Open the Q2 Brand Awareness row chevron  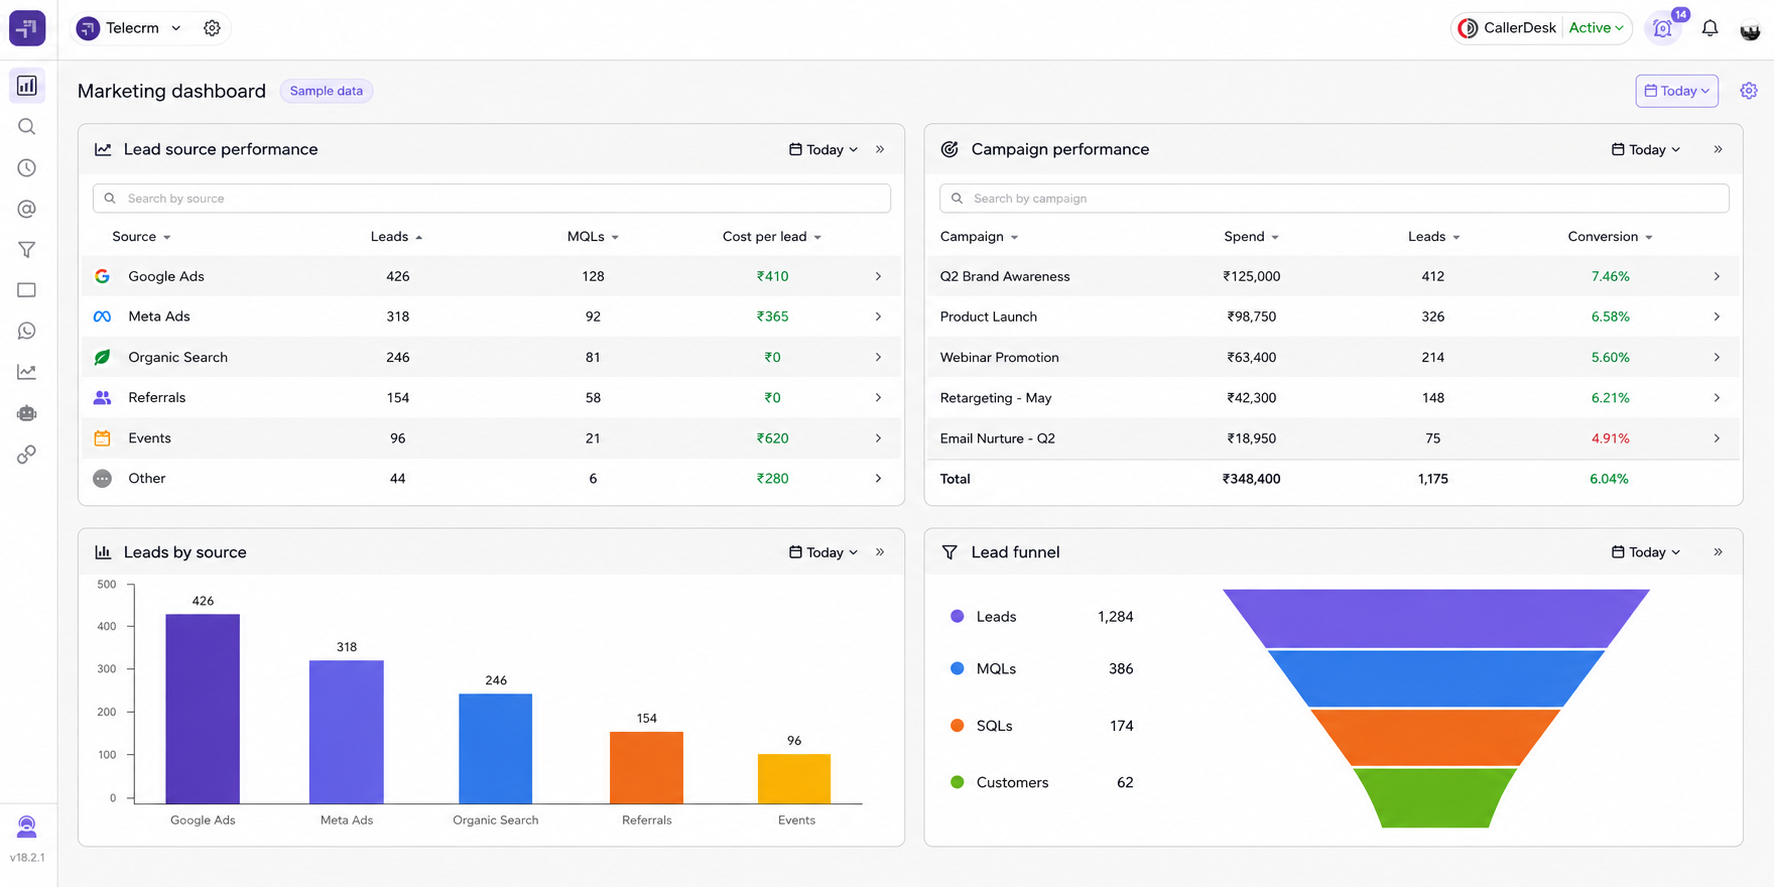pyautogui.click(x=1716, y=276)
